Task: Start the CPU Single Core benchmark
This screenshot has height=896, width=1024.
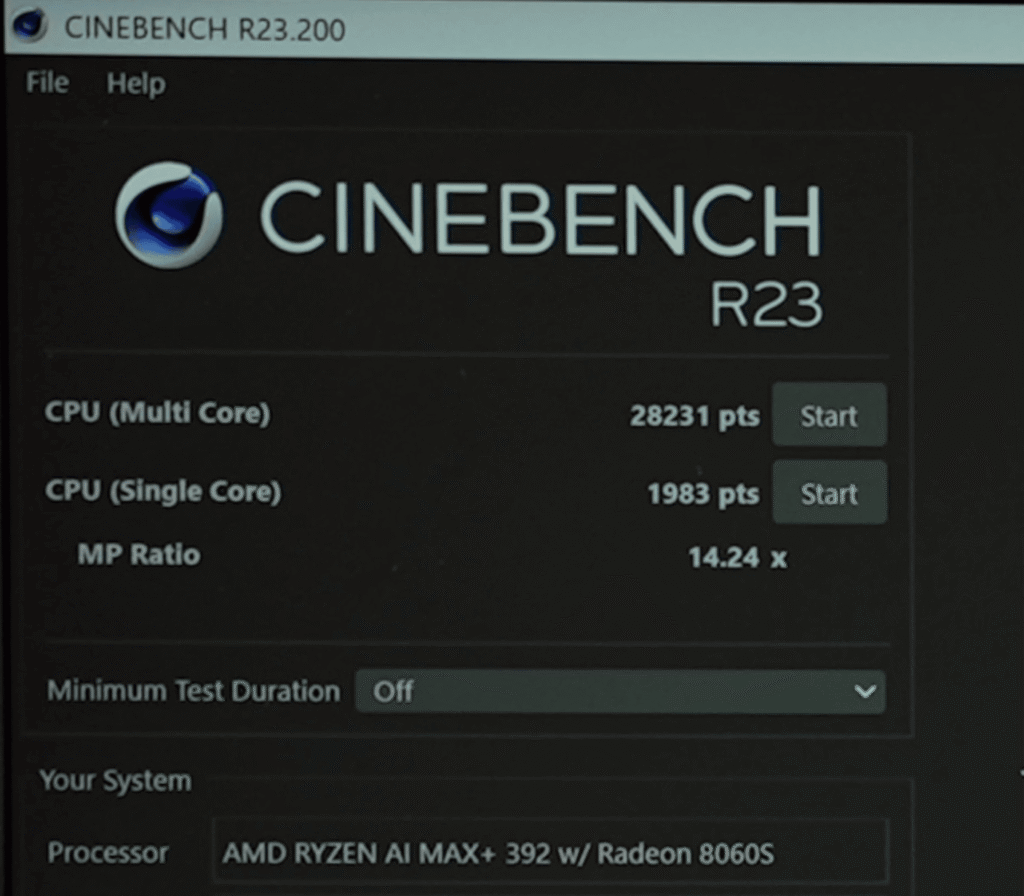Action: (829, 492)
